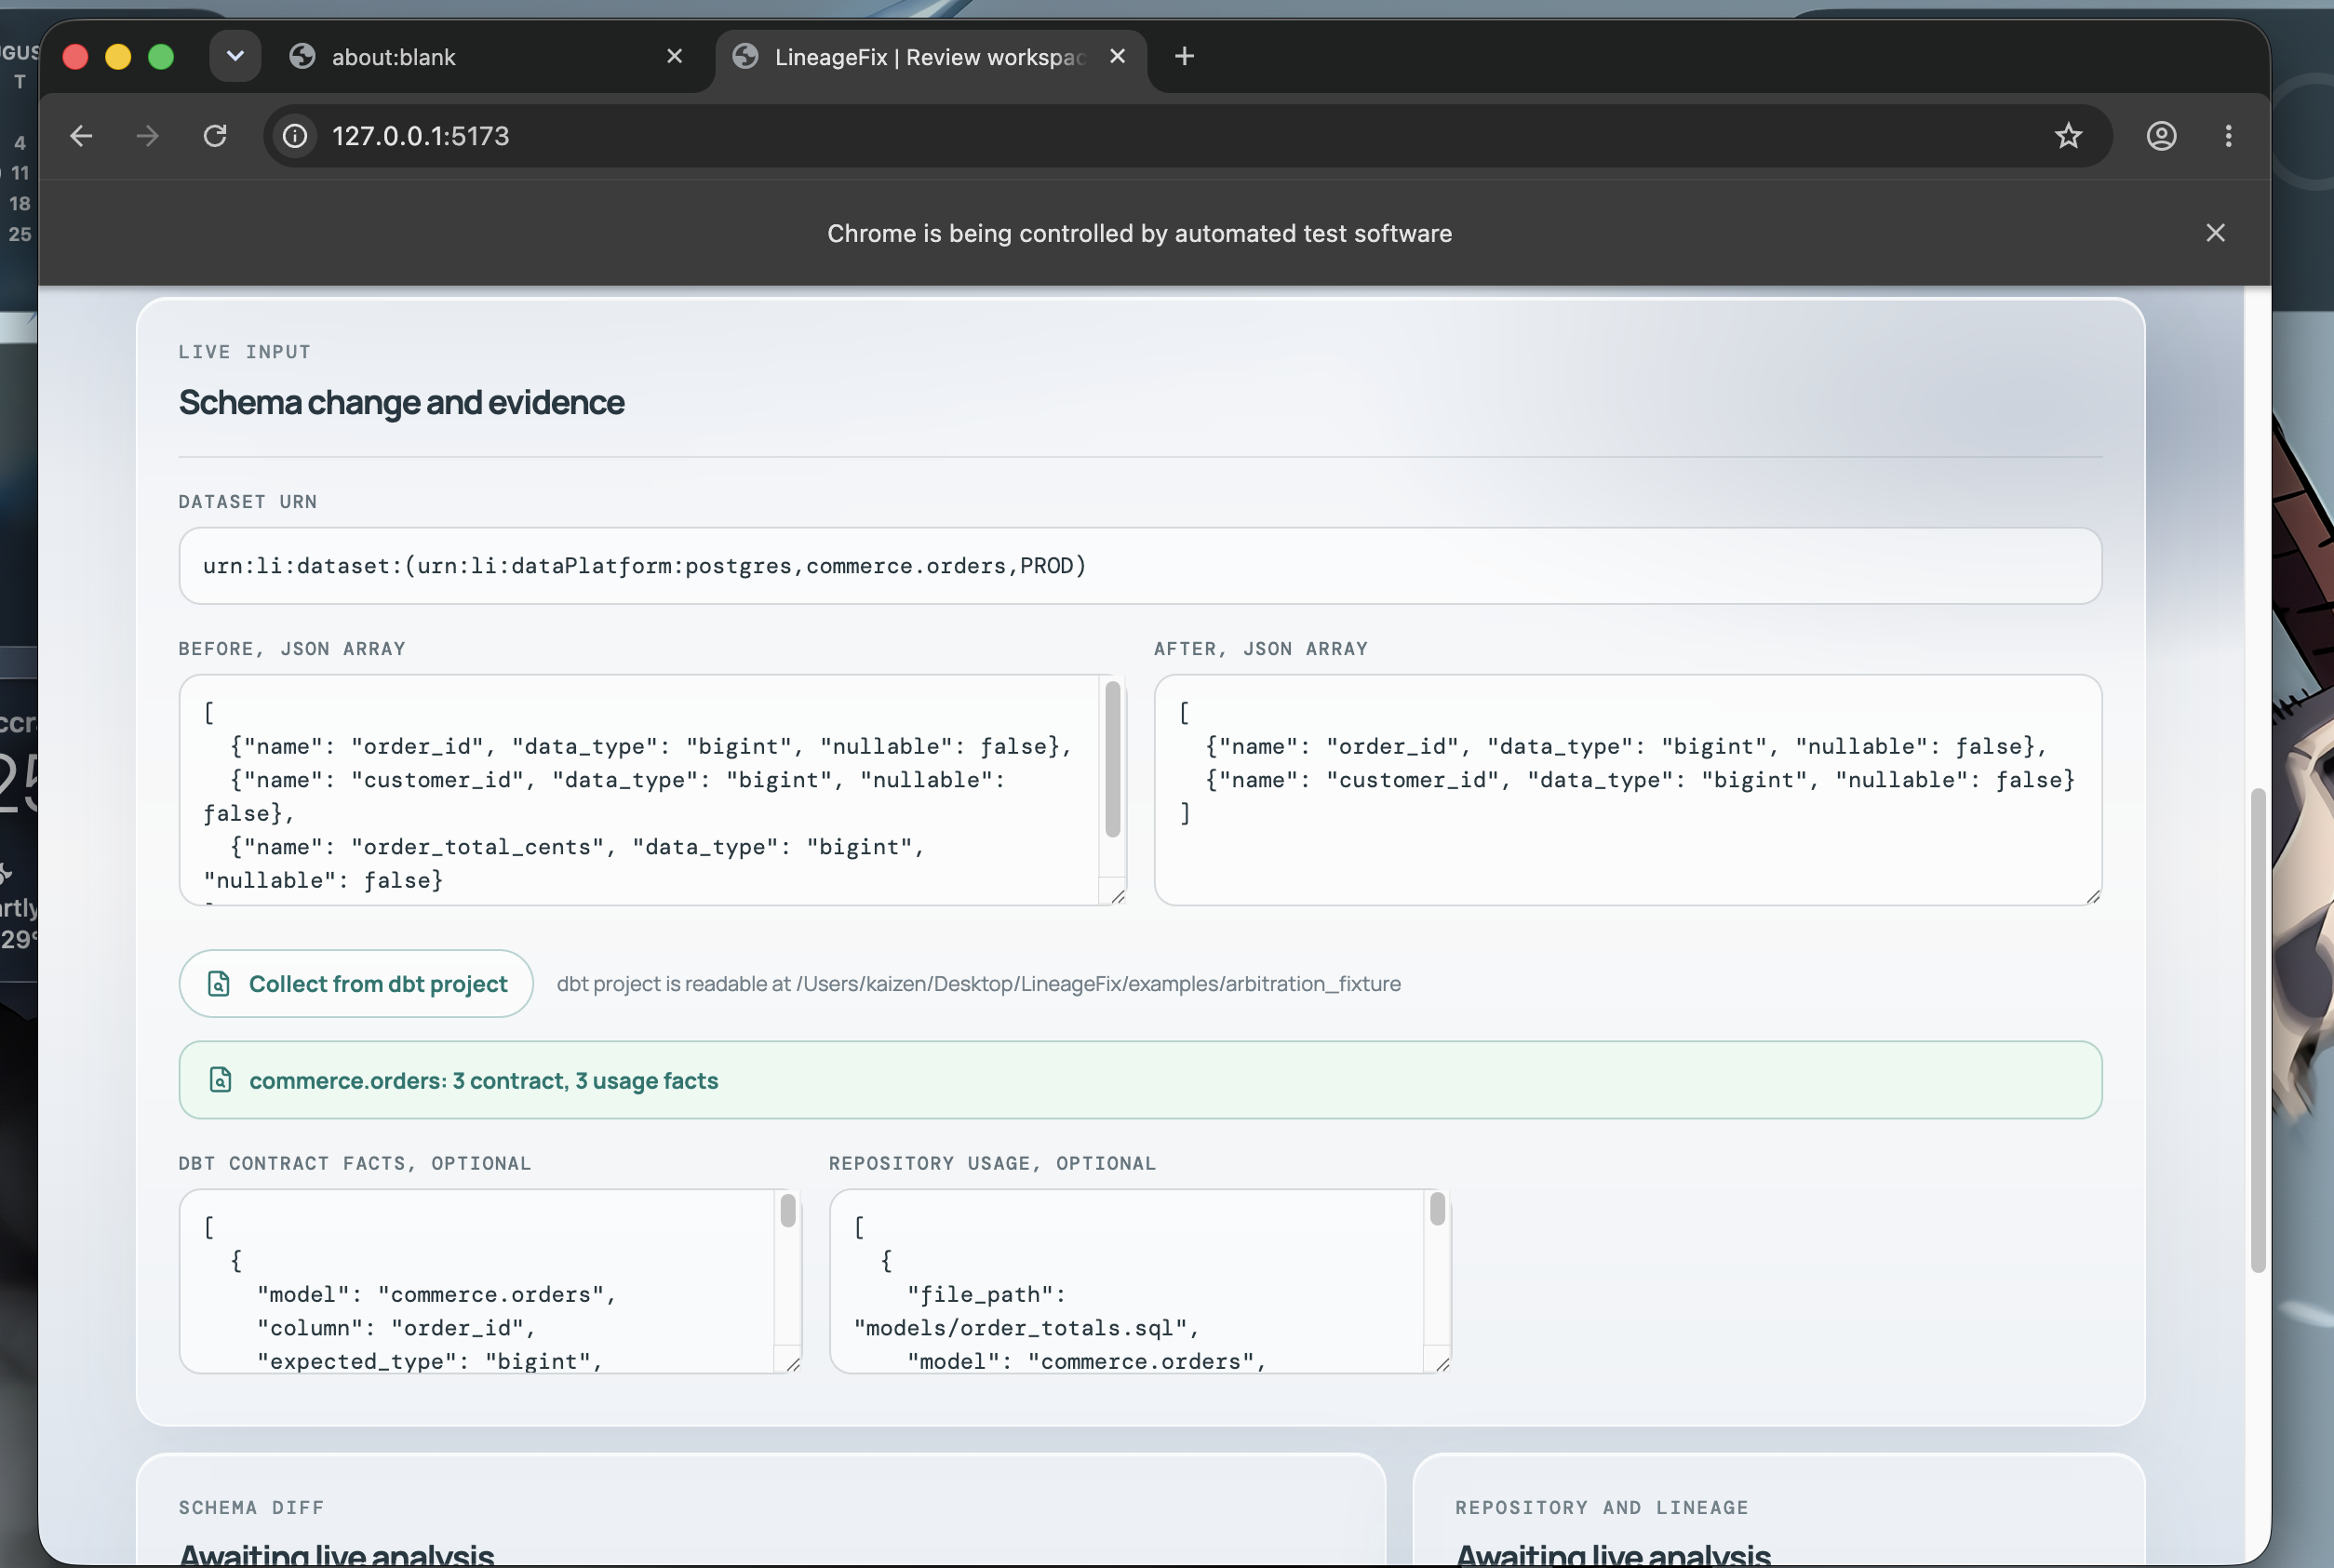This screenshot has width=2334, height=1568.
Task: Click inside the After JSON array textarea
Action: tap(1628, 790)
